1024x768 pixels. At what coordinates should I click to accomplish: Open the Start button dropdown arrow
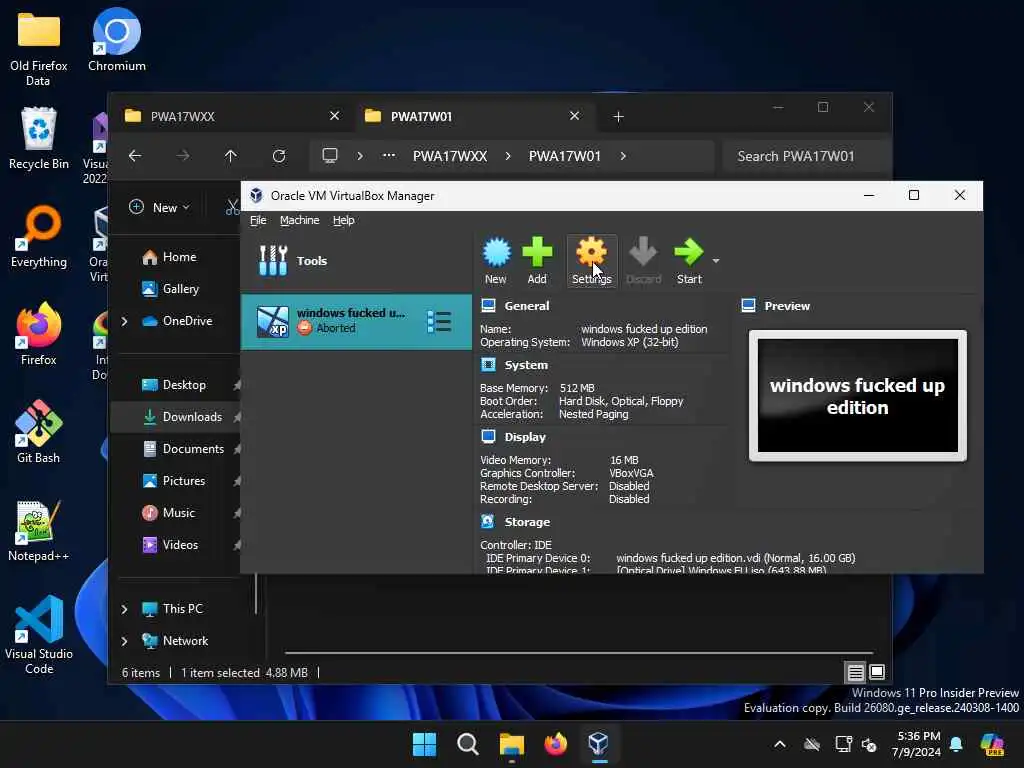point(716,261)
